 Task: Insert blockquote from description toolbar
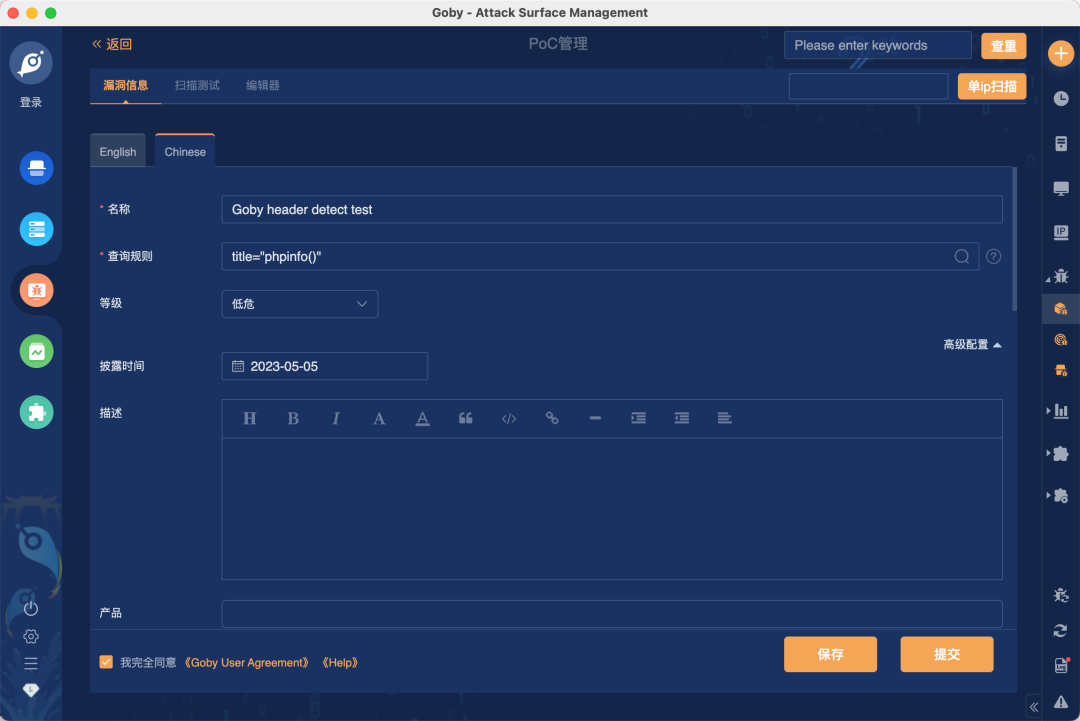pyautogui.click(x=466, y=419)
